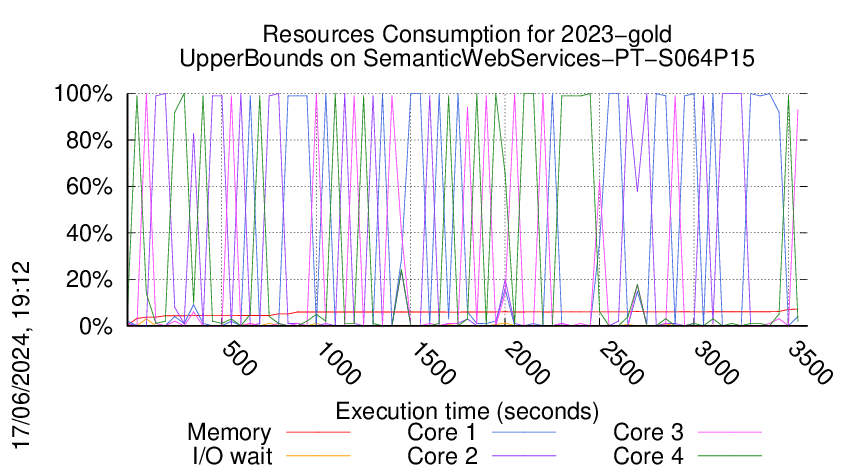The width and height of the screenshot is (850, 475).
Task: Select the magenta Core 3 legend line
Action: pyautogui.click(x=730, y=432)
